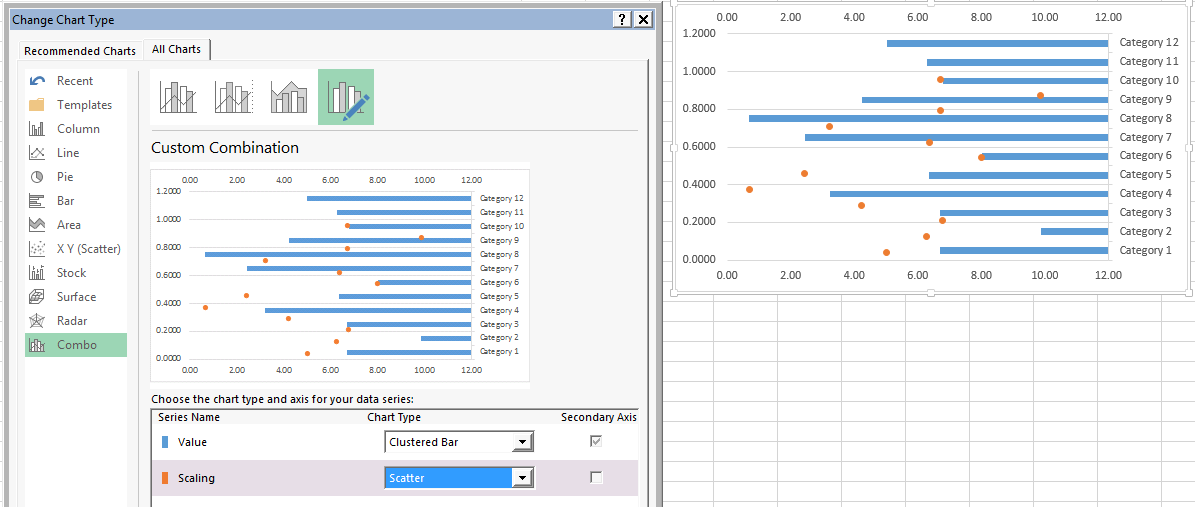Click Category 1 label in worksheet chart

click(1147, 250)
